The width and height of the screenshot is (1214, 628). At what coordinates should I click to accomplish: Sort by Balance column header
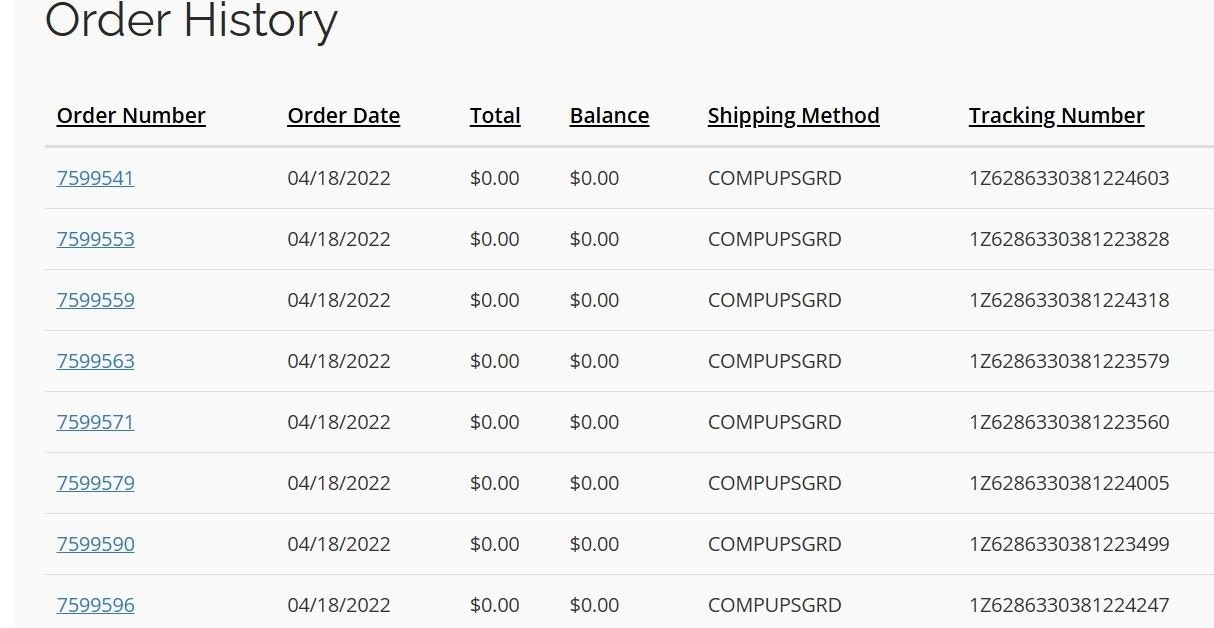point(609,116)
